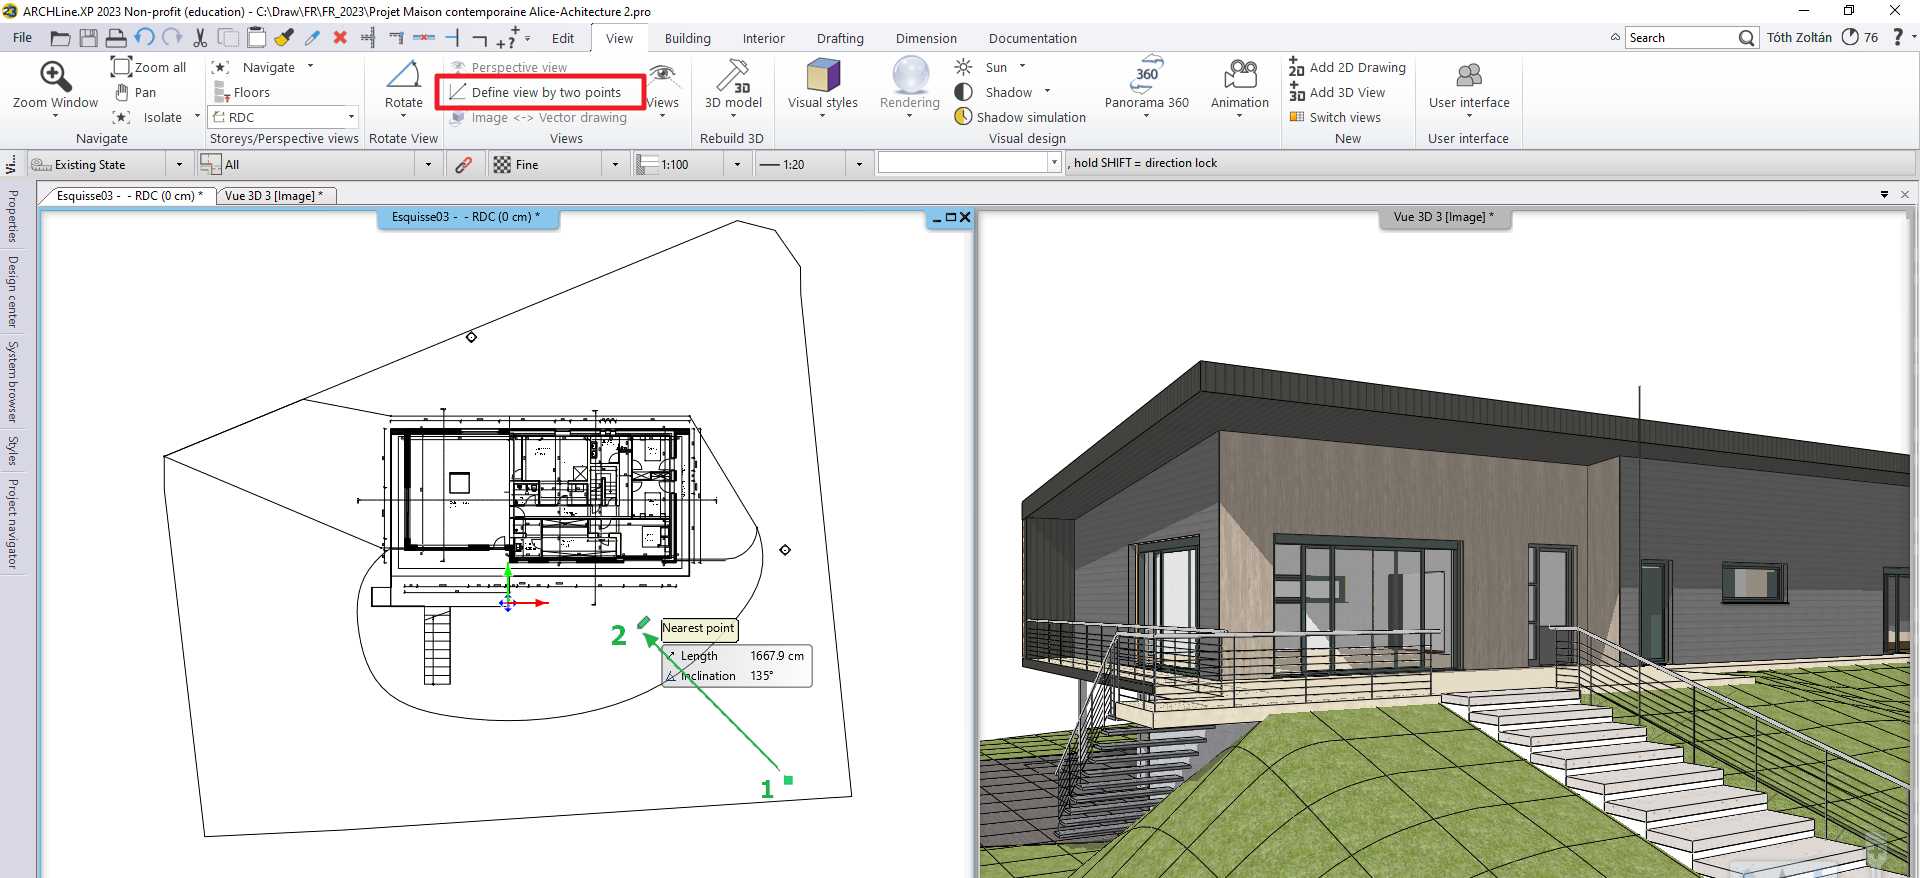Expand the RDC storey dropdown
The height and width of the screenshot is (878, 1920).
pos(351,117)
